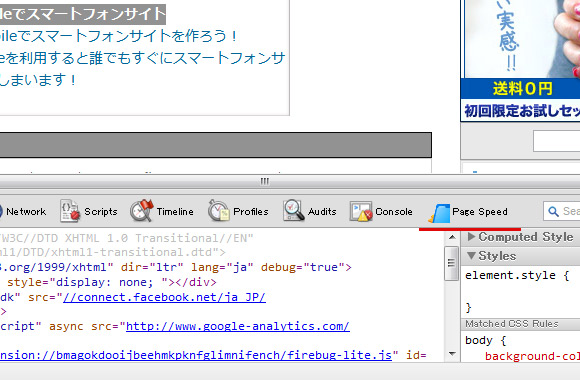This screenshot has width=580, height=380.
Task: Select the Scripts panel bug icon
Action: point(70,211)
